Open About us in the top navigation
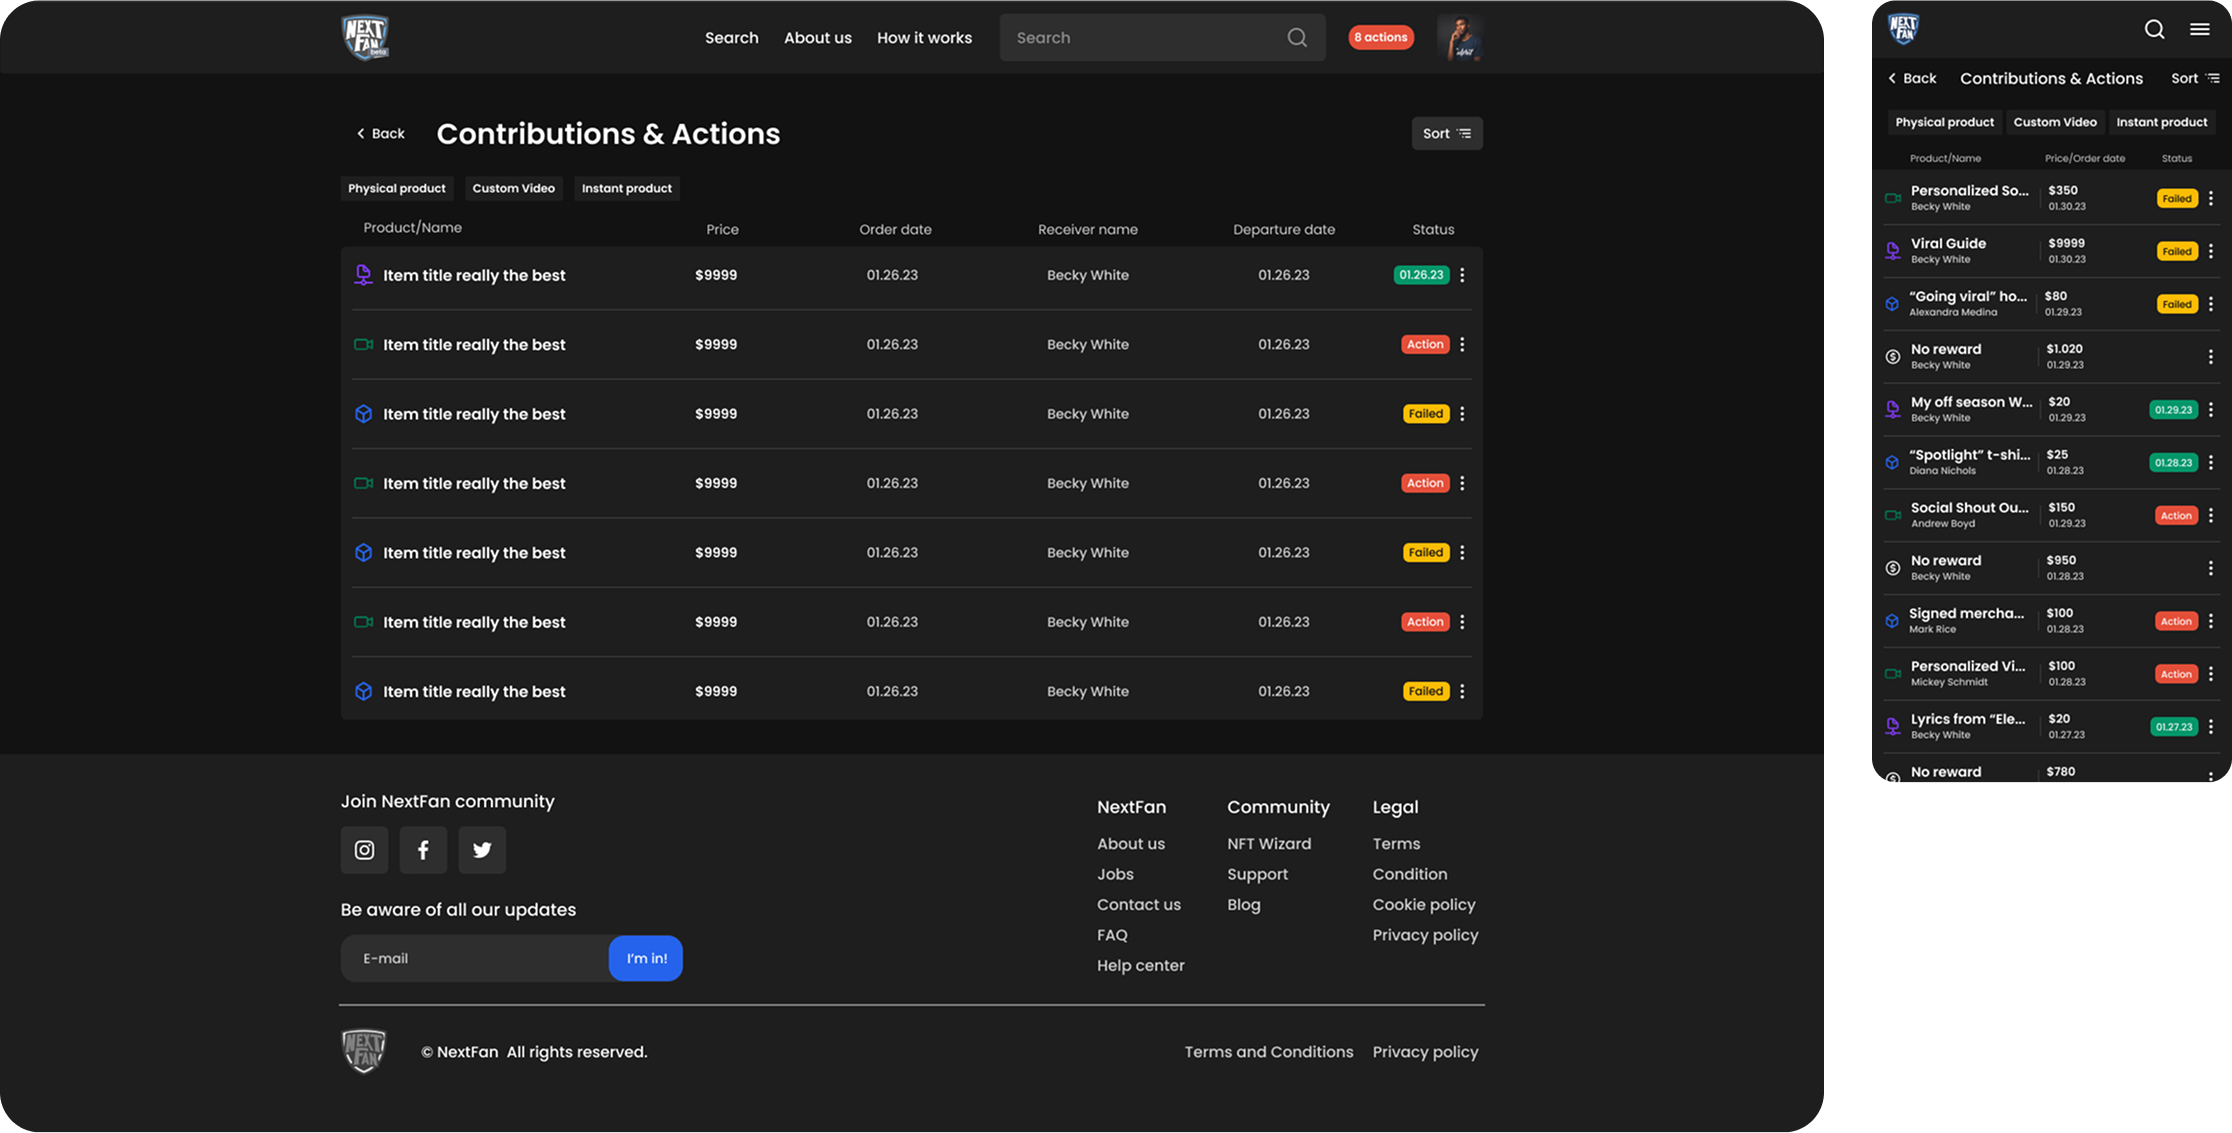This screenshot has width=2232, height=1133. point(818,38)
